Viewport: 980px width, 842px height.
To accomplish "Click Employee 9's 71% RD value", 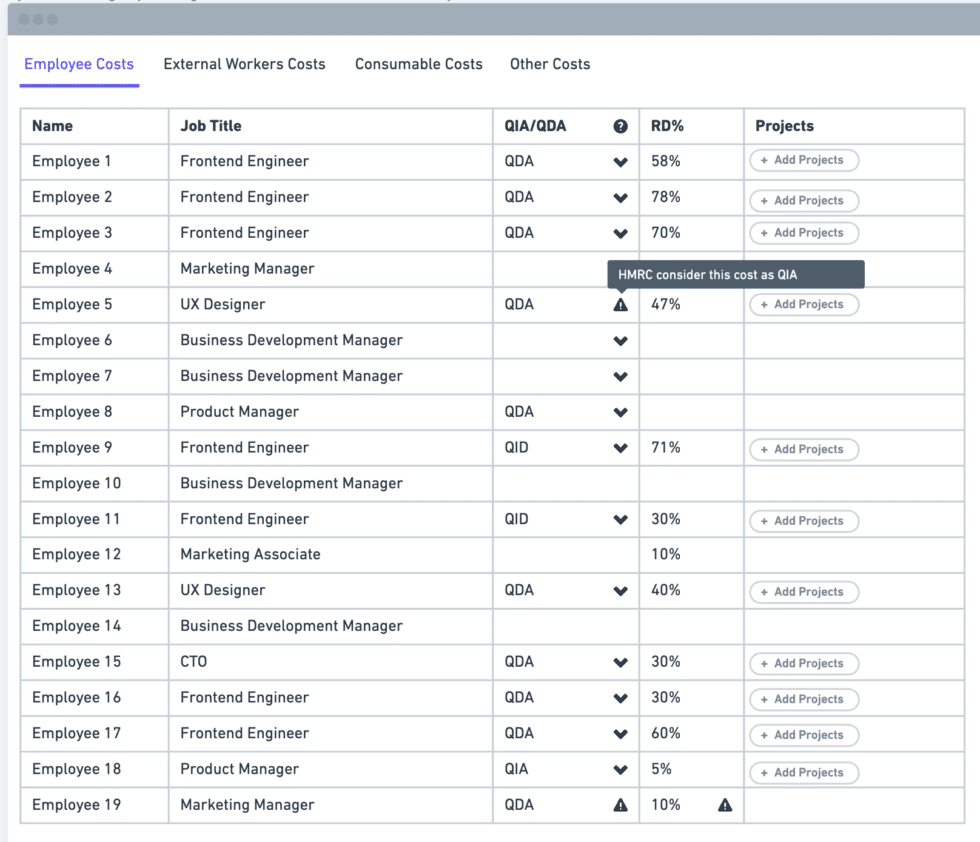I will pyautogui.click(x=666, y=448).
